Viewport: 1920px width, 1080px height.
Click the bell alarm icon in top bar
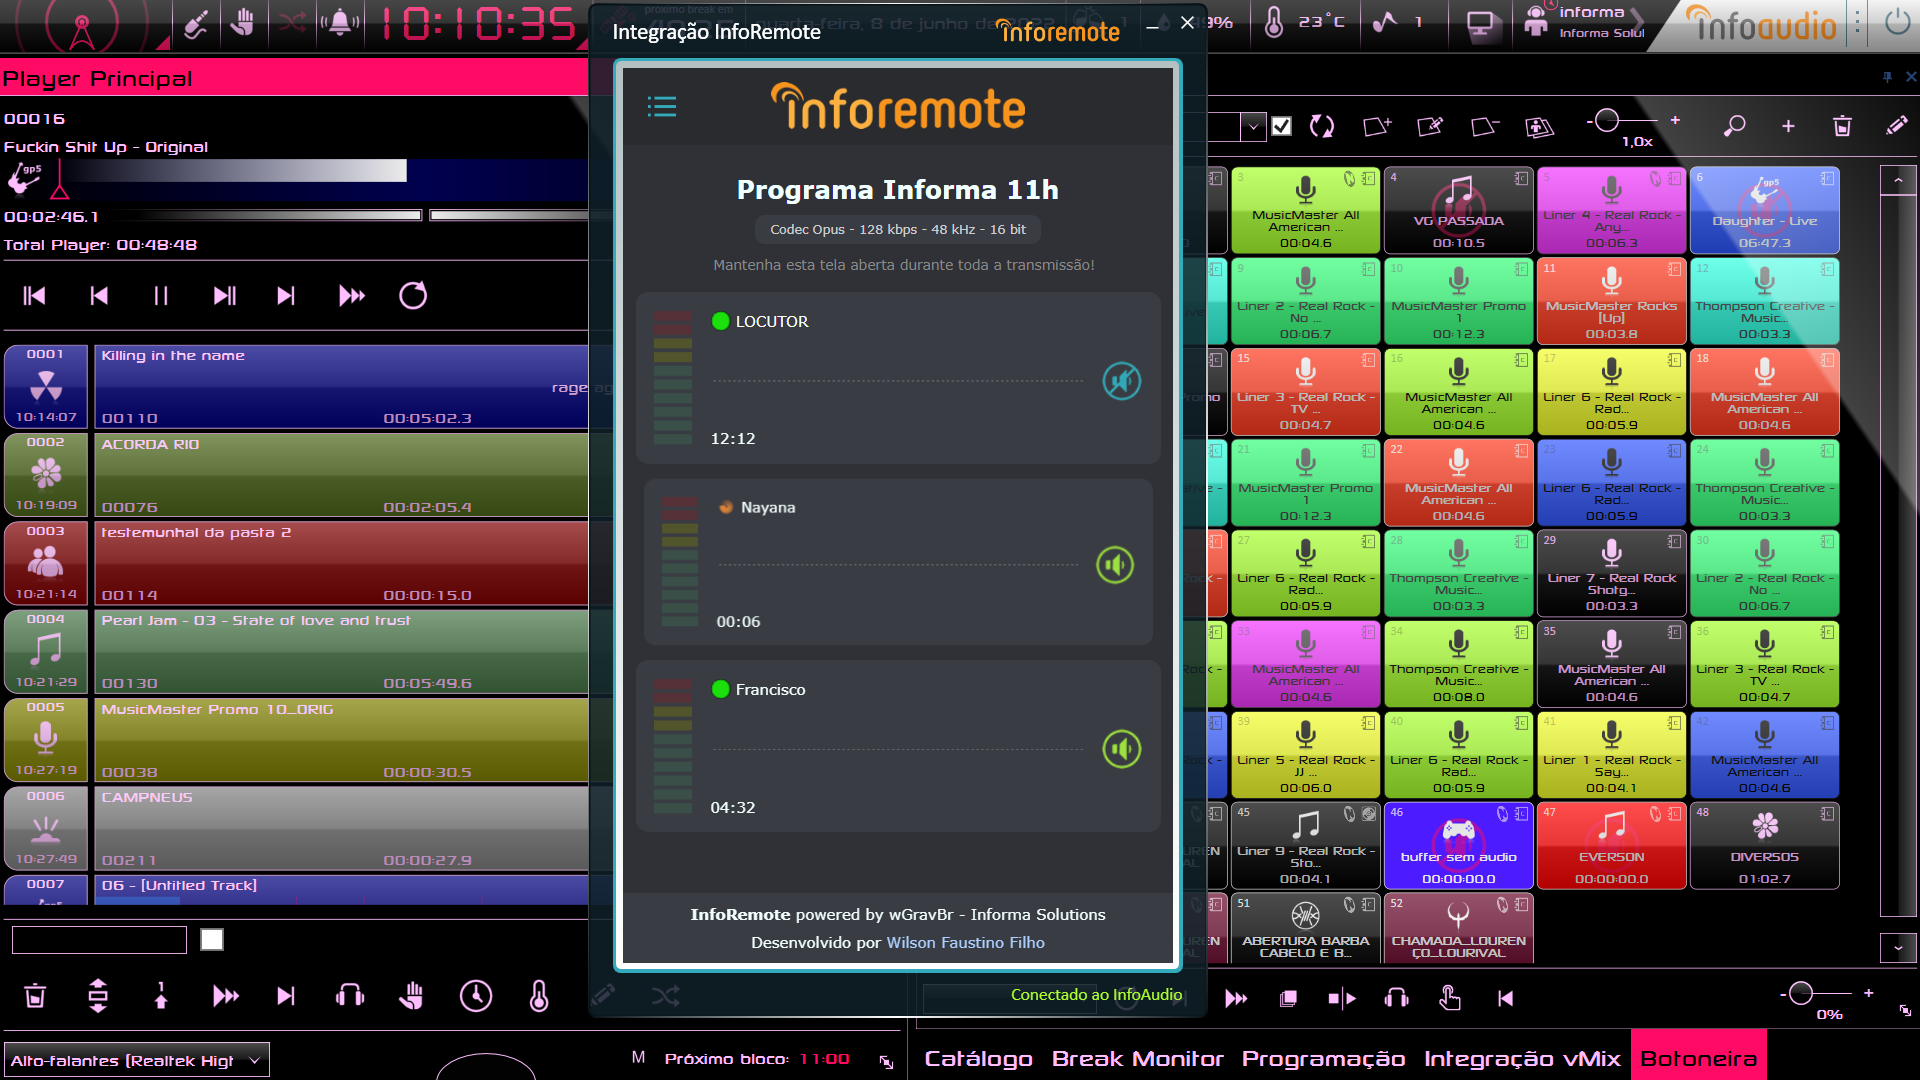(340, 22)
